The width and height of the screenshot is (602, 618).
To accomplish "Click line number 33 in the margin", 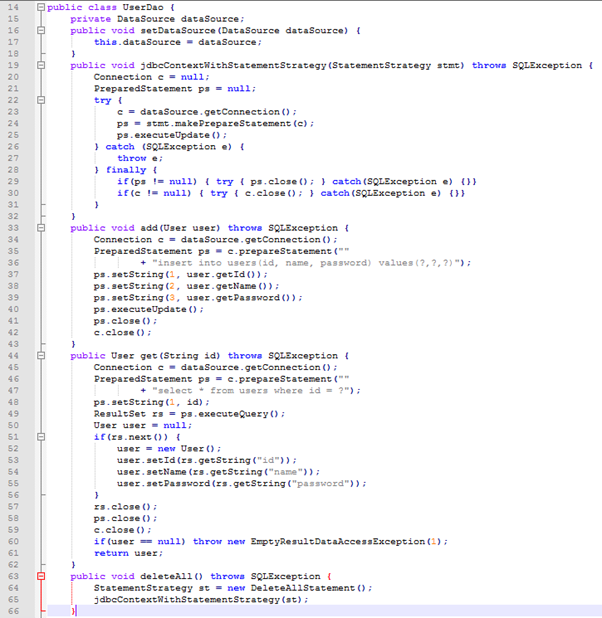I will (x=13, y=228).
